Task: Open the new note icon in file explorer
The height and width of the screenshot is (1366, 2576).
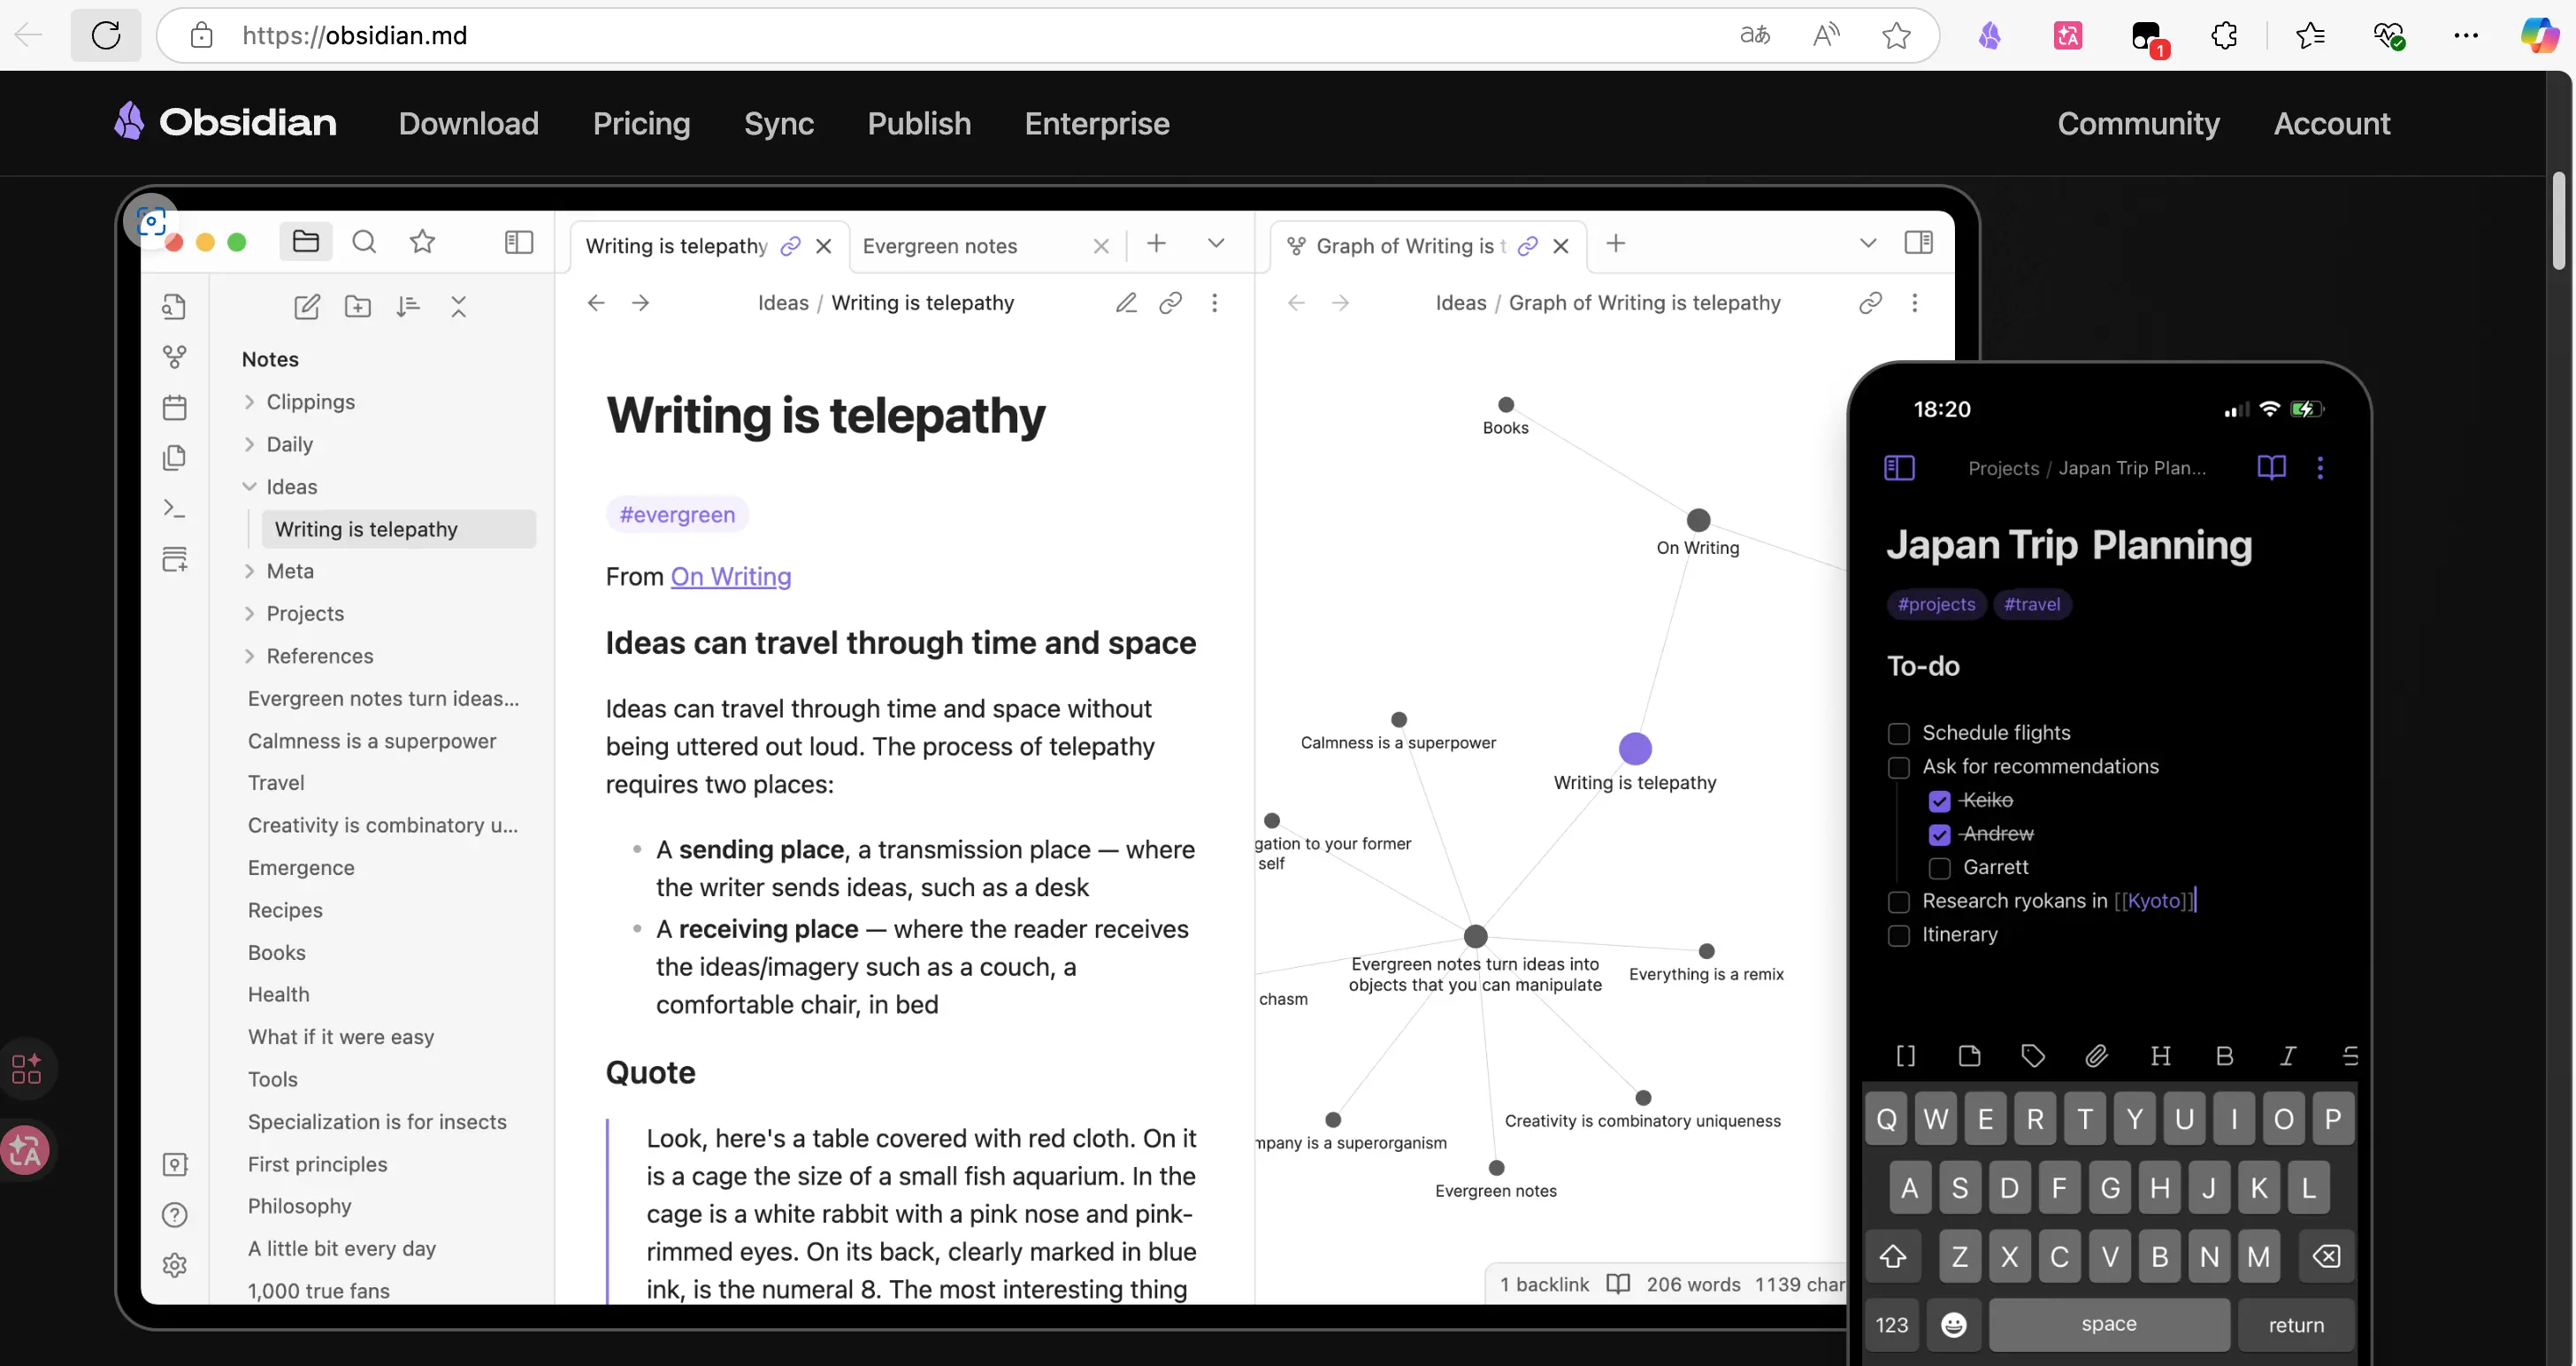Action: (x=307, y=306)
